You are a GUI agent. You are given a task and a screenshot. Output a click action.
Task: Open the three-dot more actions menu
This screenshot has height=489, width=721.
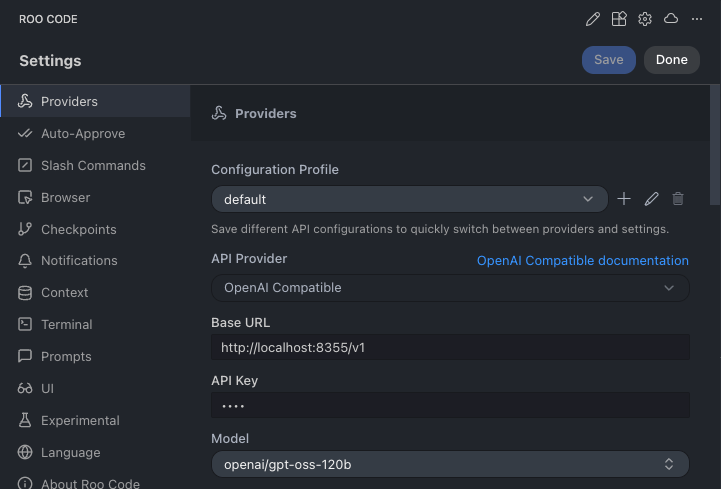697,19
